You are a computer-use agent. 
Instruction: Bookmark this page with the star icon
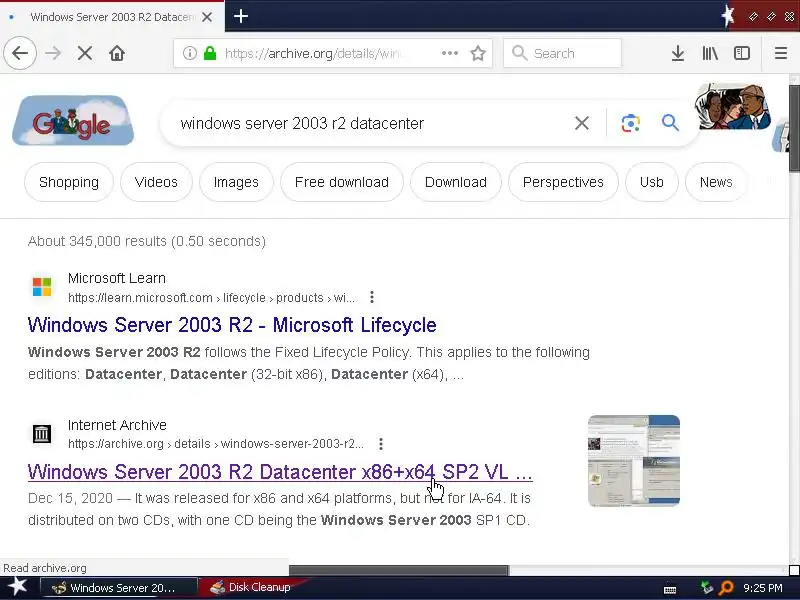(478, 53)
